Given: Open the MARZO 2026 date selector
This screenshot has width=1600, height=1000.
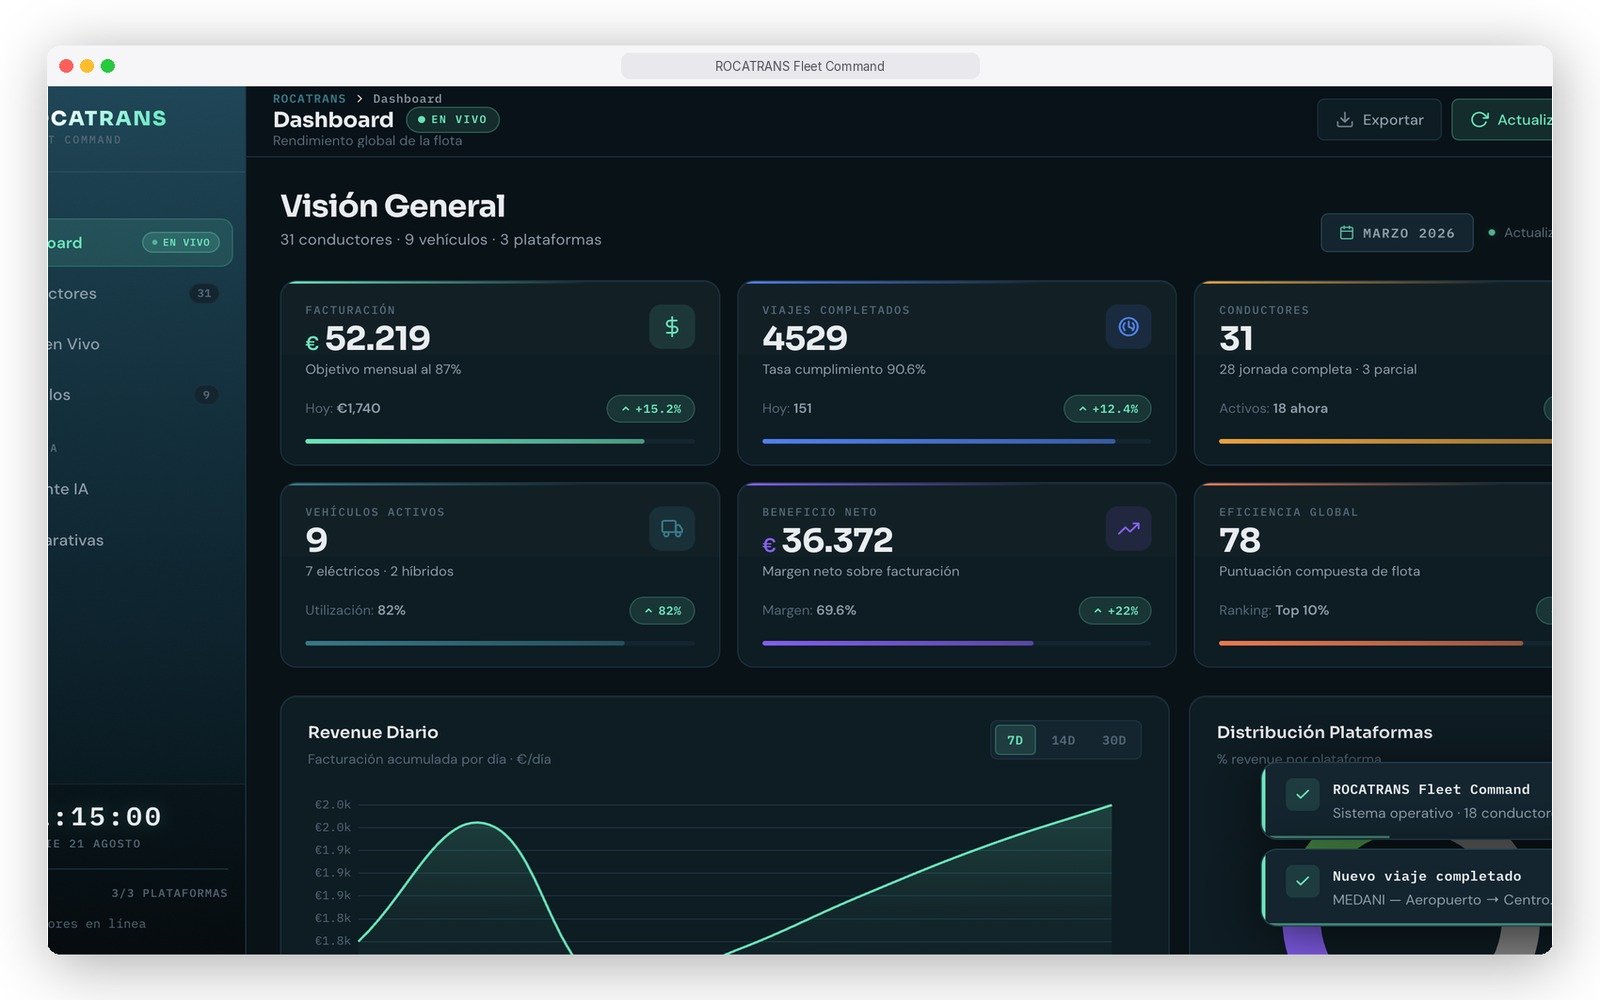Looking at the screenshot, I should pos(1397,233).
